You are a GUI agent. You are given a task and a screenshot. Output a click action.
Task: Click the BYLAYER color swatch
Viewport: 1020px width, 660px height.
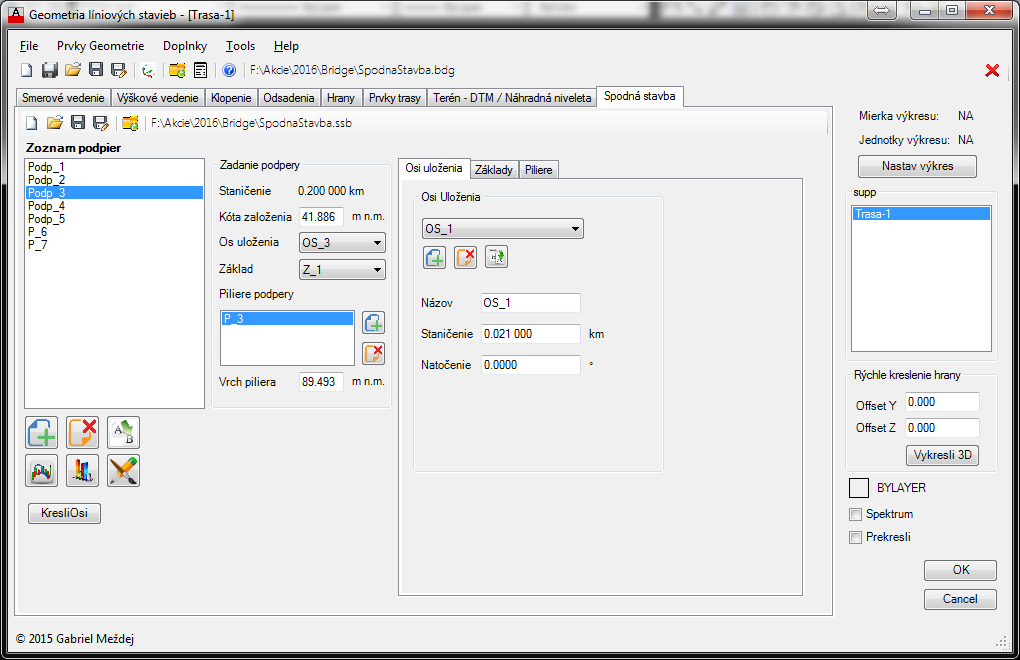coord(858,488)
